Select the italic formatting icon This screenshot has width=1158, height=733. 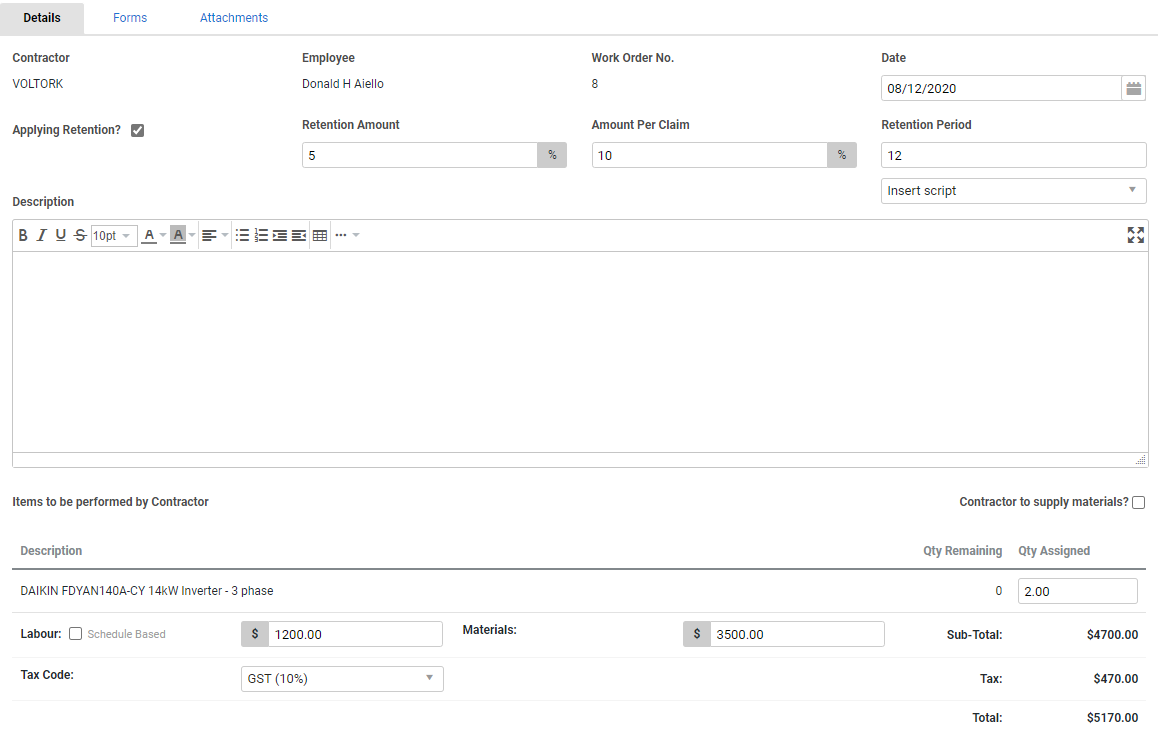(x=41, y=235)
